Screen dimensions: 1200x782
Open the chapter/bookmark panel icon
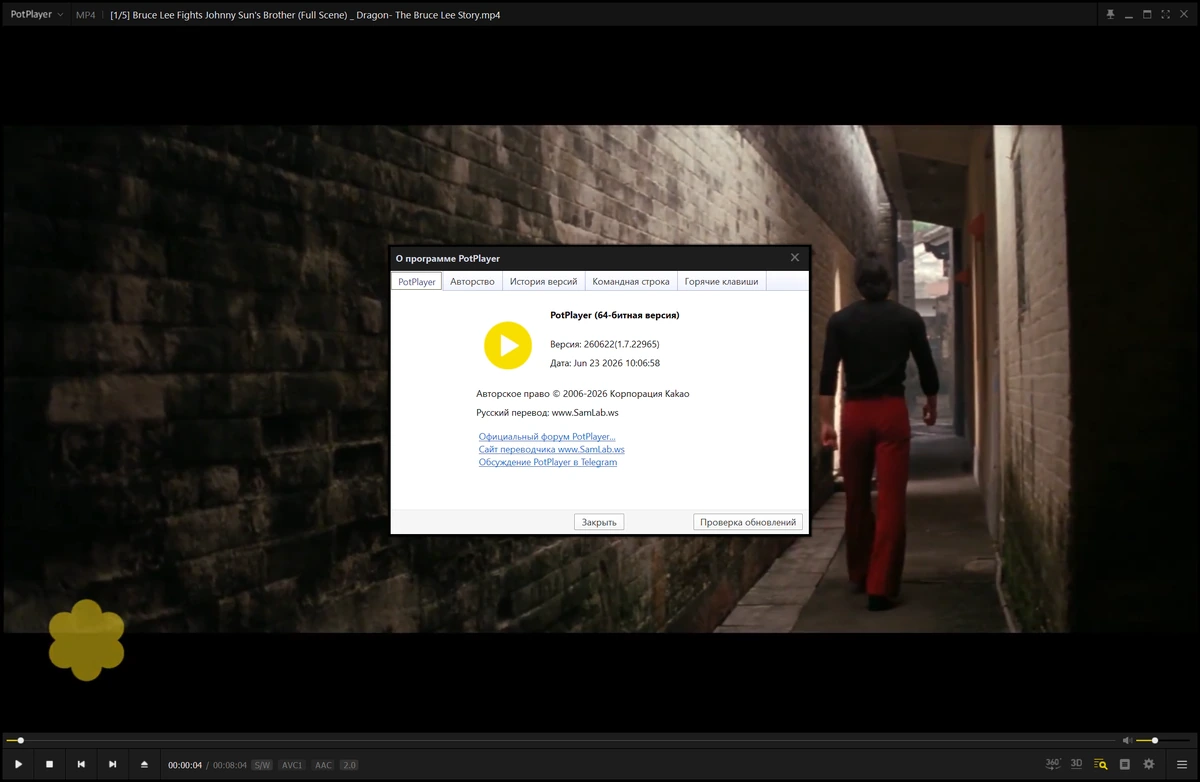[x=1124, y=764]
